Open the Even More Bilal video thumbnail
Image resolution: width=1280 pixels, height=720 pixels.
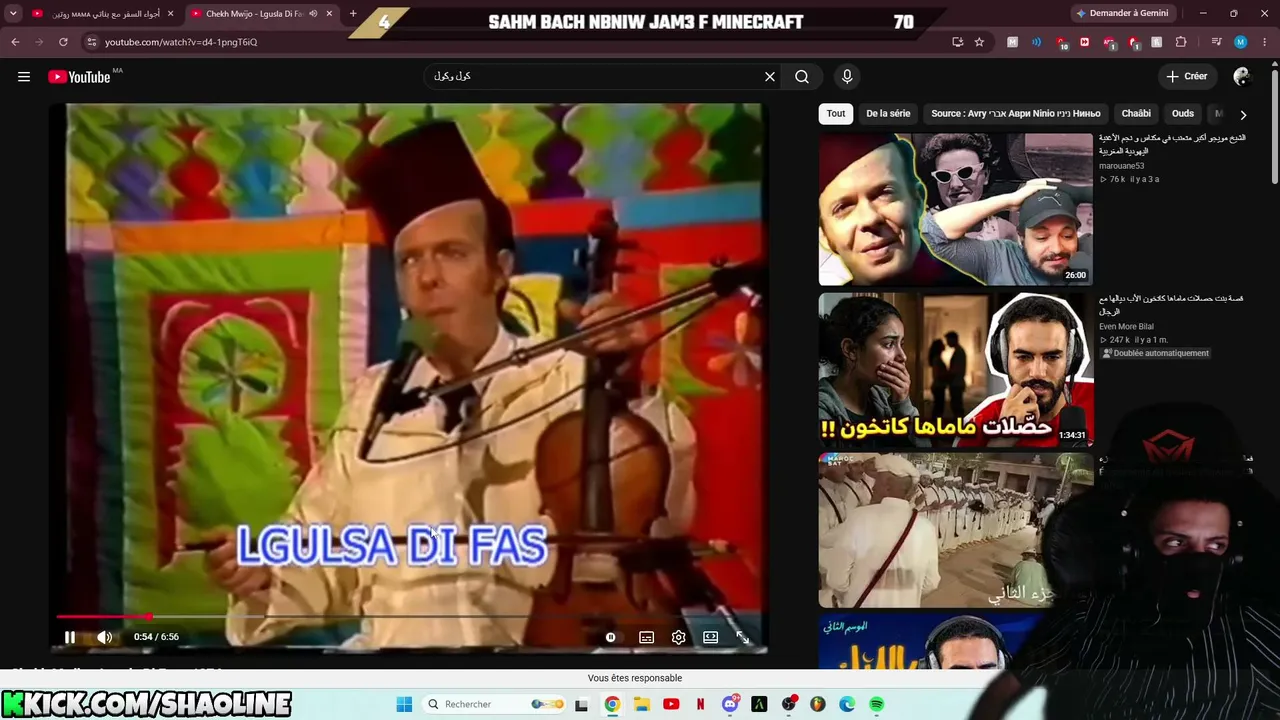[956, 370]
